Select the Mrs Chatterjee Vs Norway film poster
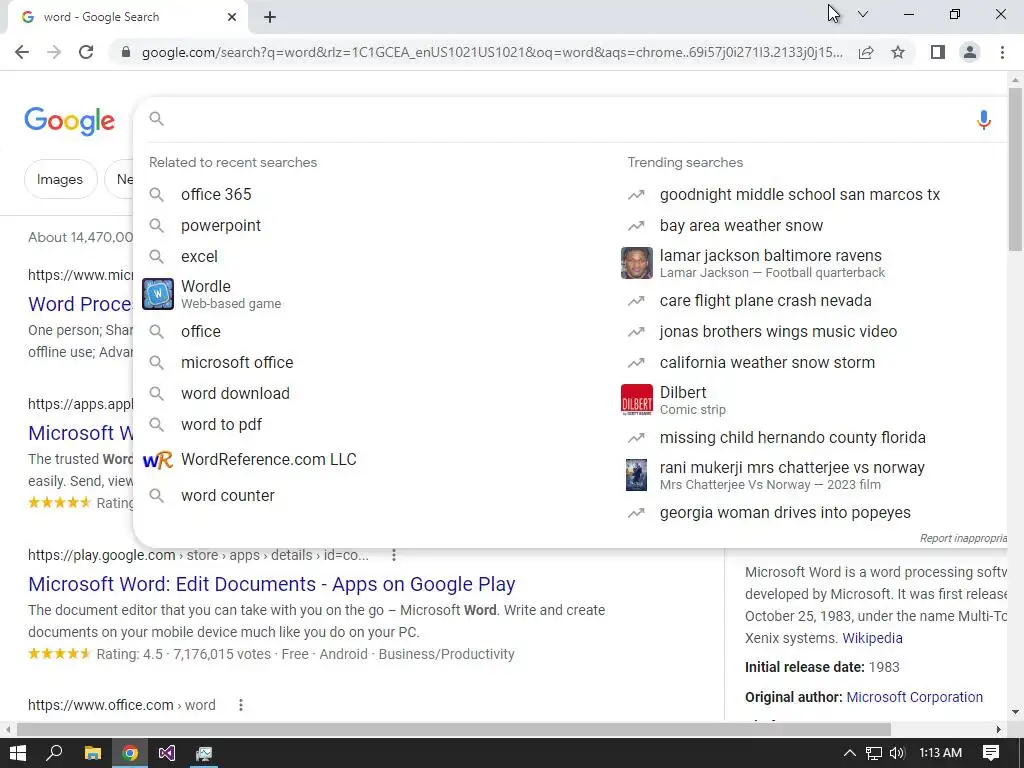Viewport: 1024px width, 768px height. click(637, 475)
